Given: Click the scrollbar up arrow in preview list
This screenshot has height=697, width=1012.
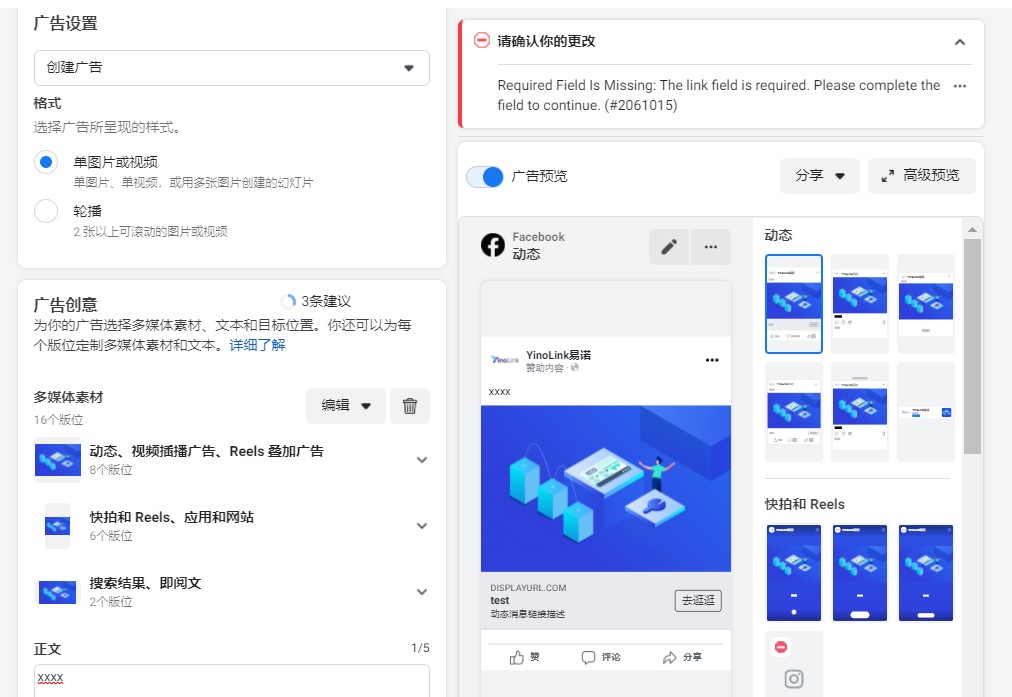Looking at the screenshot, I should [972, 230].
